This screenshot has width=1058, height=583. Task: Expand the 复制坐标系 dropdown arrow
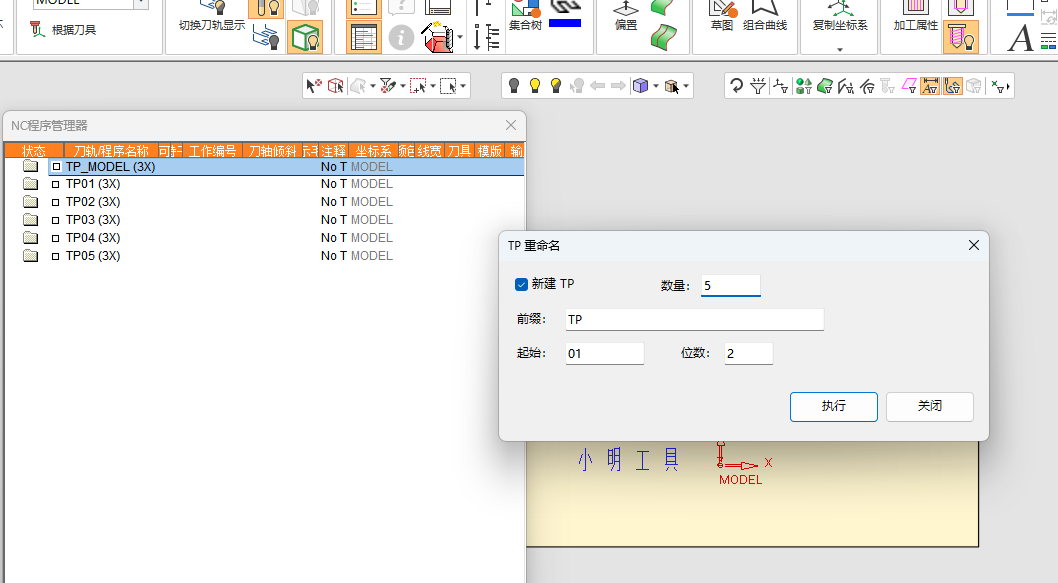[840, 49]
